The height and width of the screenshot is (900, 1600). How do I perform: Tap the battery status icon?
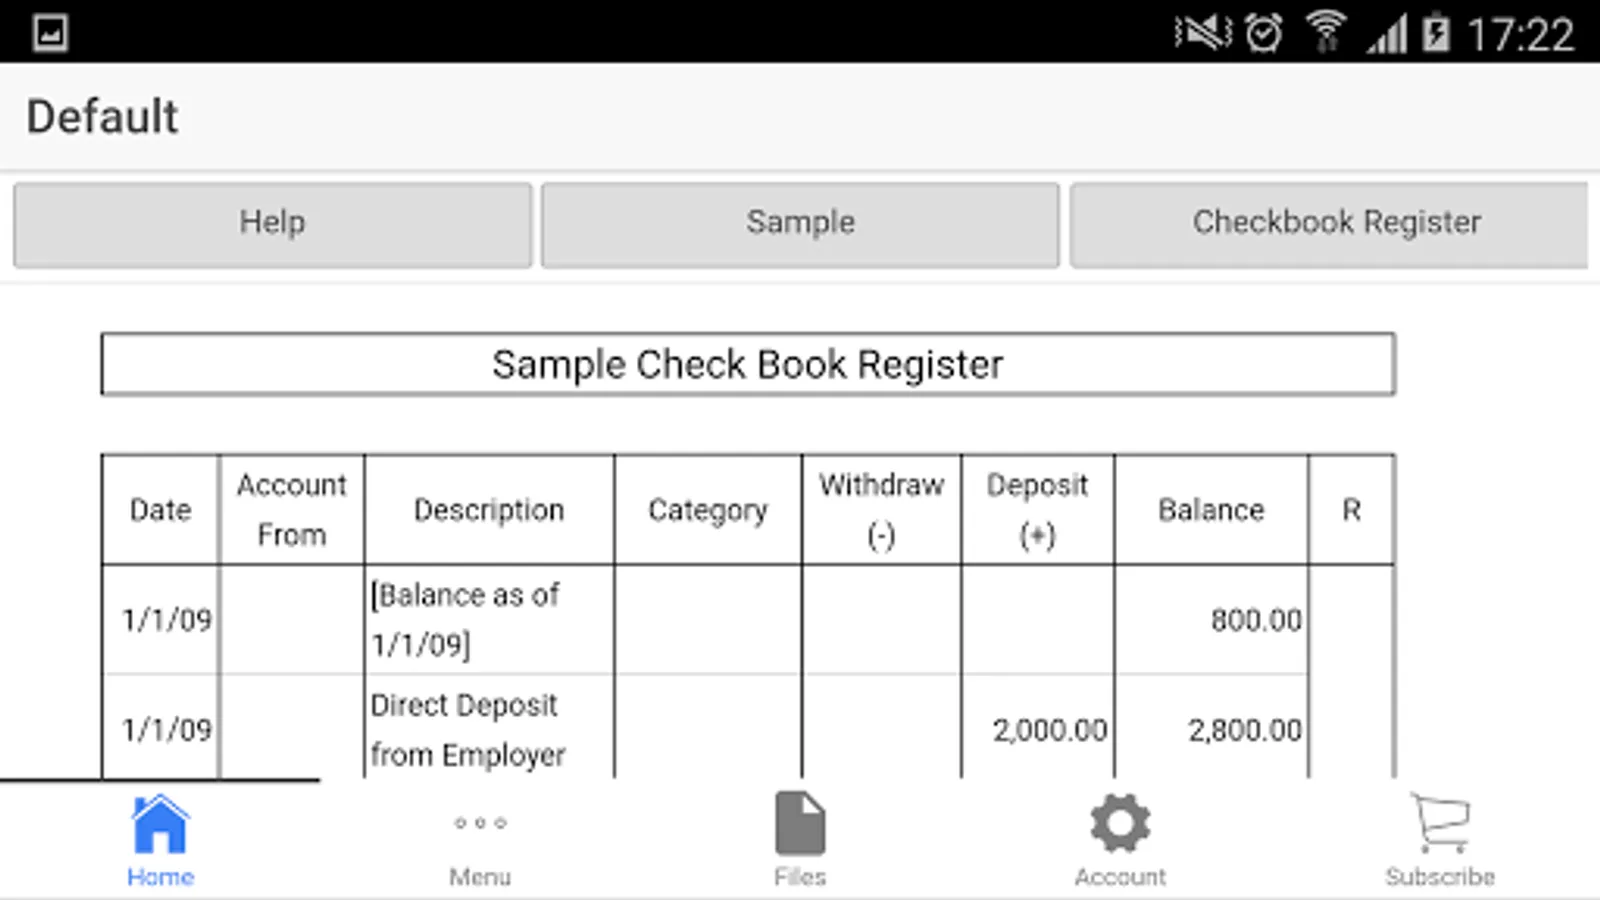(1436, 32)
